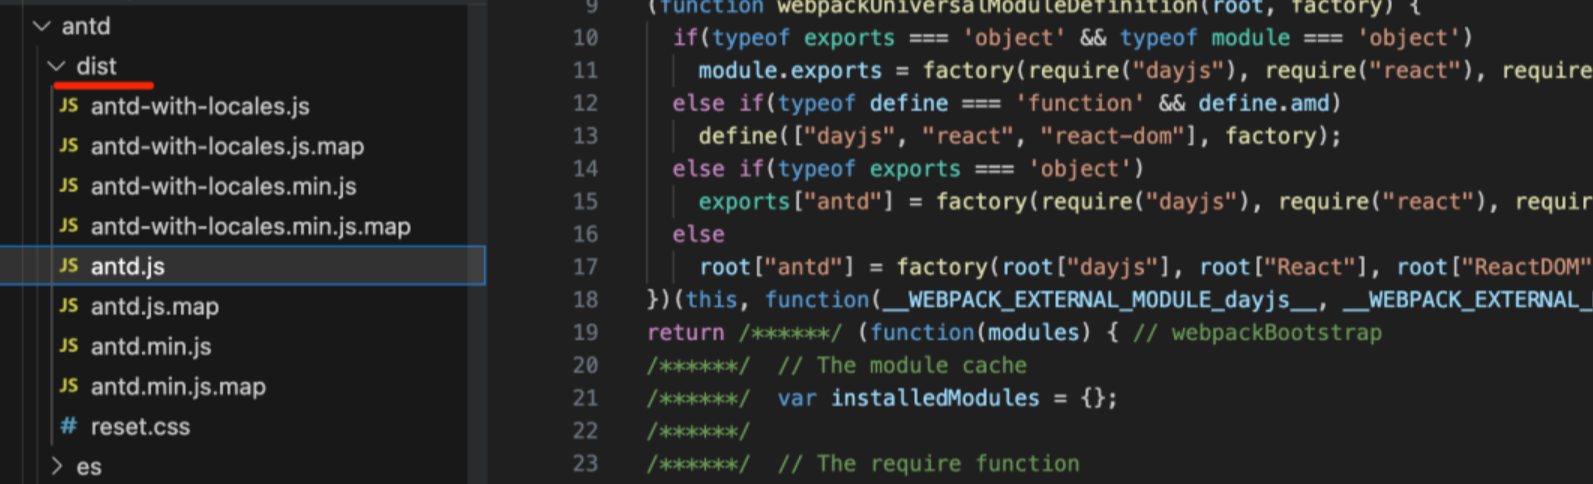Click 'function(modules)' on line 19

(981, 333)
